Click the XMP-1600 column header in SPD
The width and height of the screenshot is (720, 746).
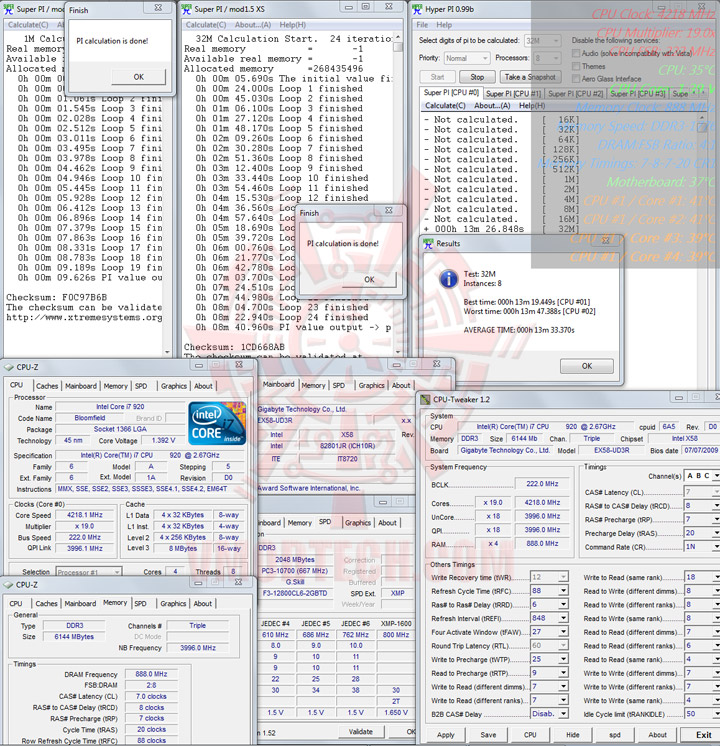click(x=396, y=623)
